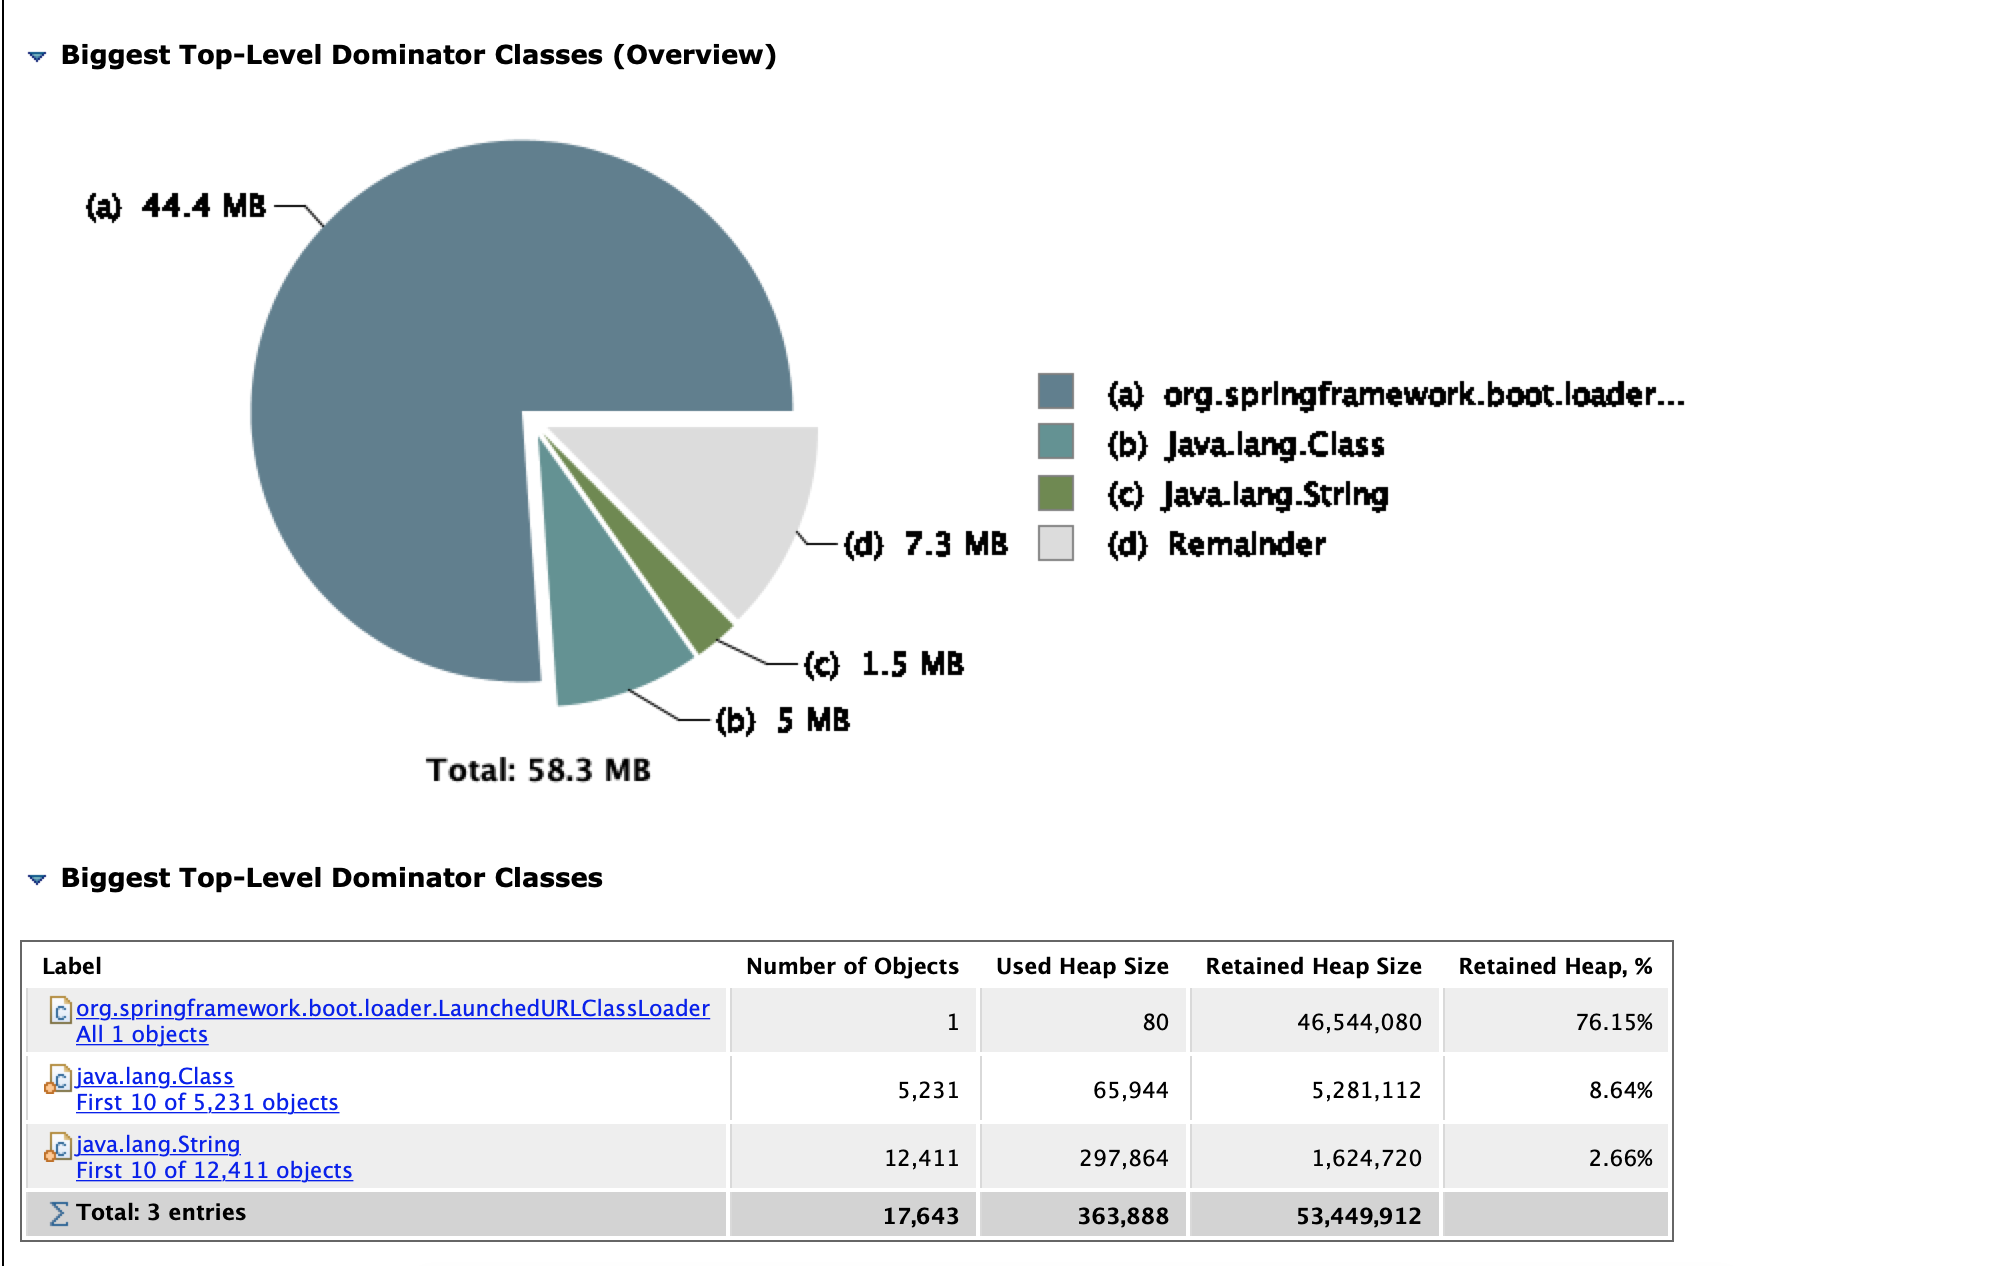2004x1266 pixels.
Task: Click the 'Total: 58.3 MB' chart caption
Action: click(538, 770)
